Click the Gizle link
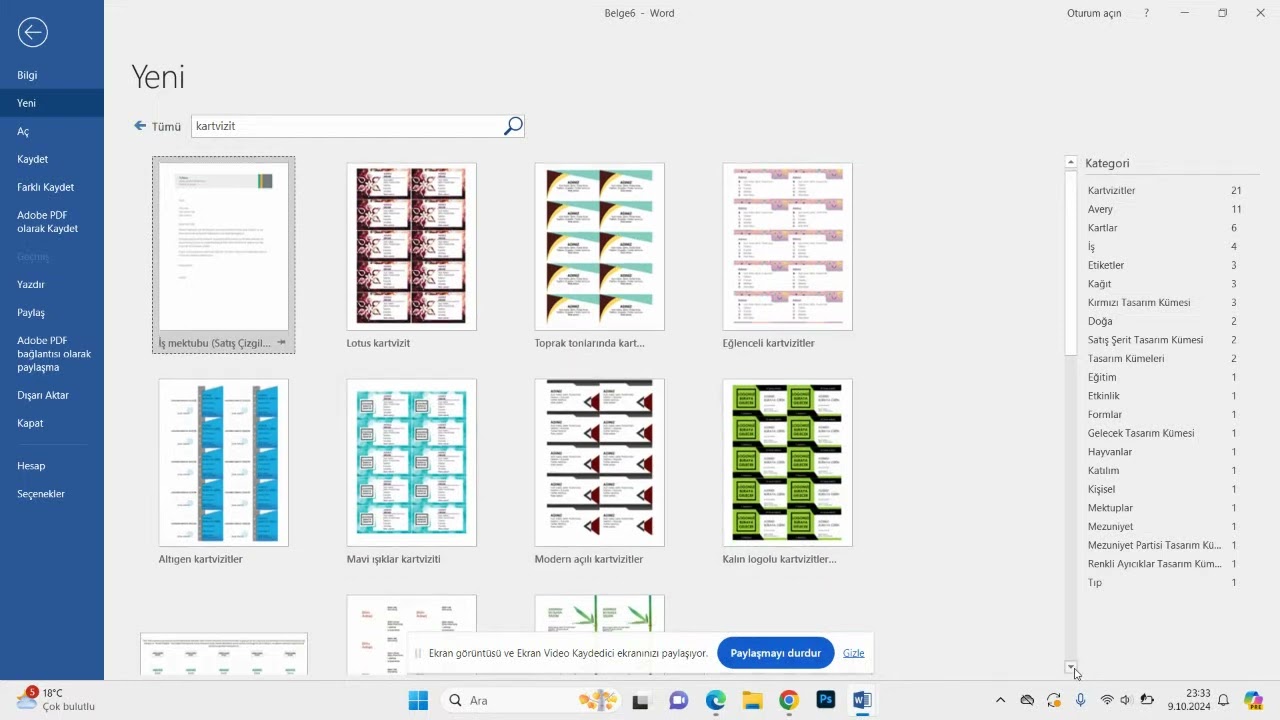The height and width of the screenshot is (720, 1280). point(853,653)
